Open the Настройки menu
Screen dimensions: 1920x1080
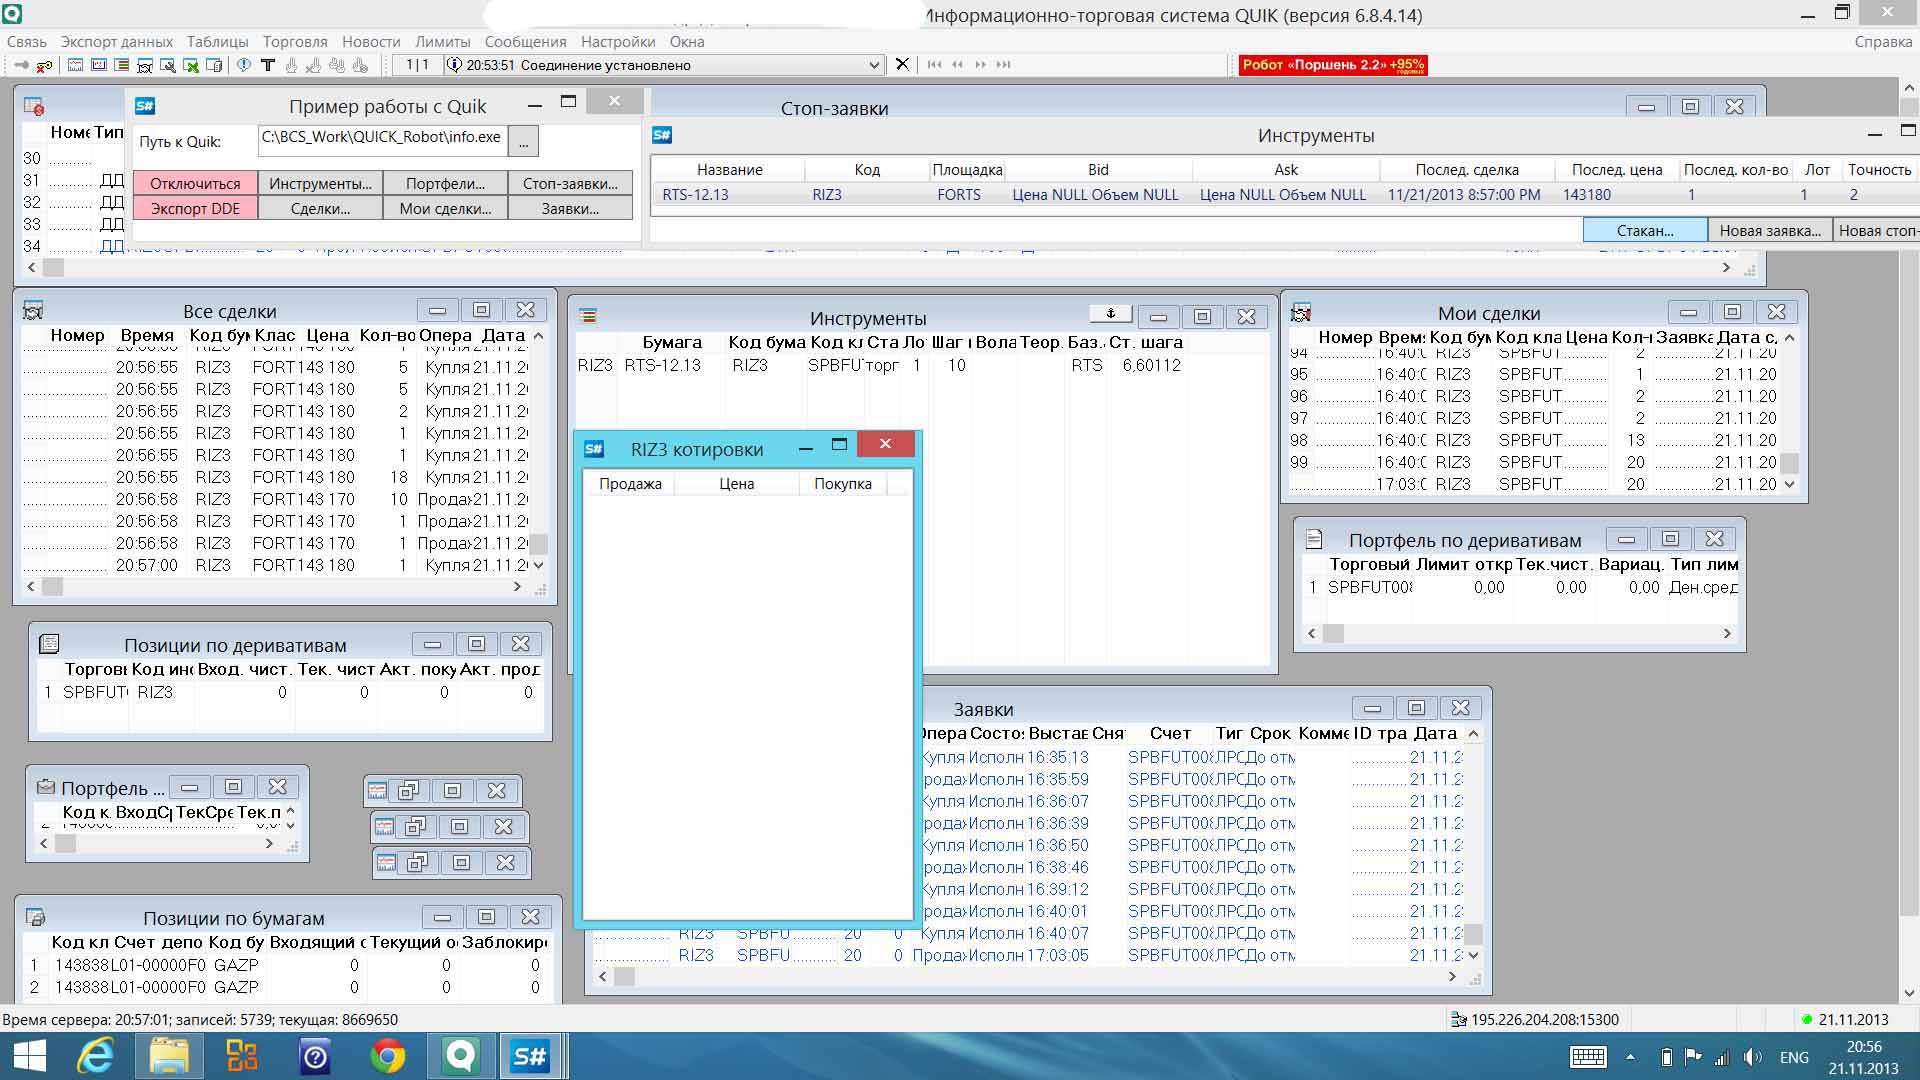(618, 42)
